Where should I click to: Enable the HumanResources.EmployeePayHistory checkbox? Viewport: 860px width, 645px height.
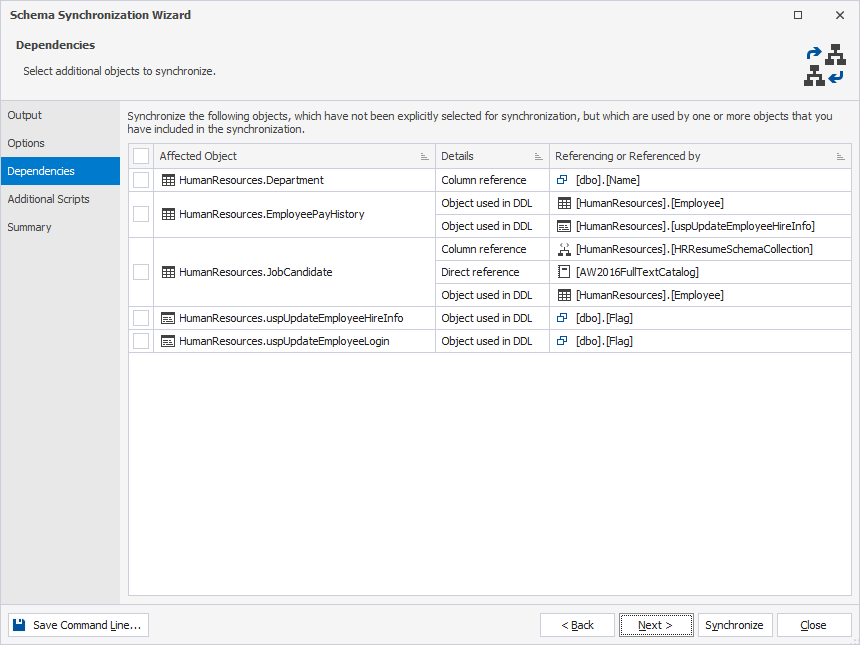[x=140, y=214]
